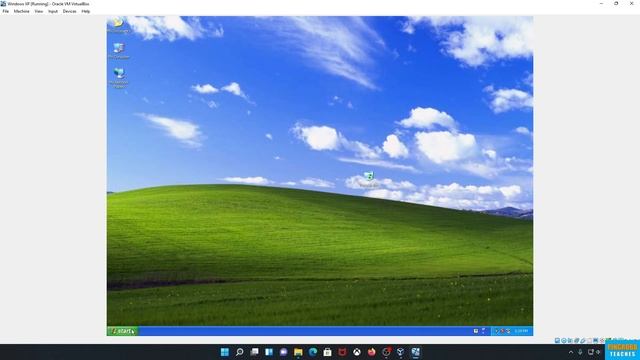Screen dimensions: 640x360
Task: Select the Recycle Bin desktop icon
Action: click(x=369, y=180)
